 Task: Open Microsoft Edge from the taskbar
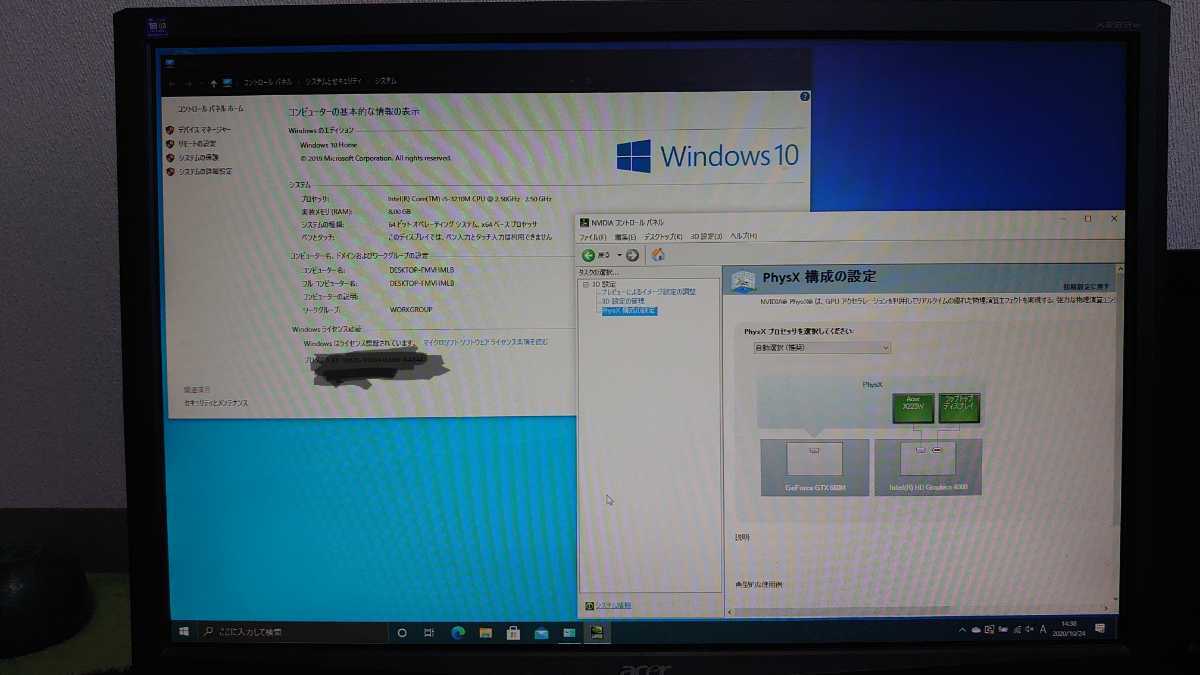click(458, 633)
